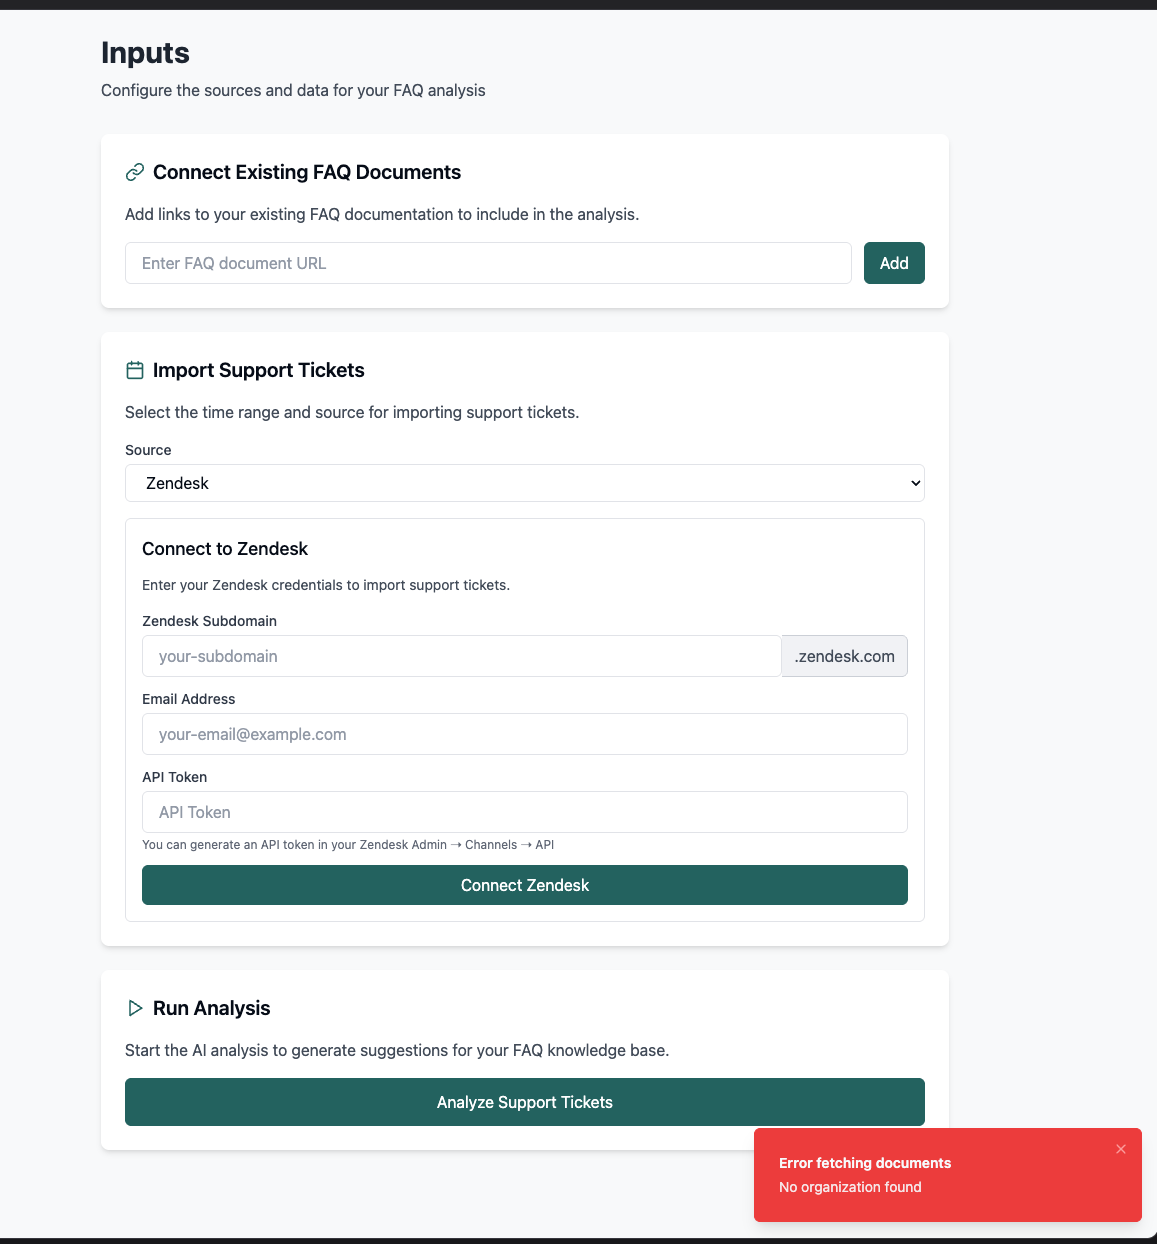Click the Email Address field label

tap(189, 699)
